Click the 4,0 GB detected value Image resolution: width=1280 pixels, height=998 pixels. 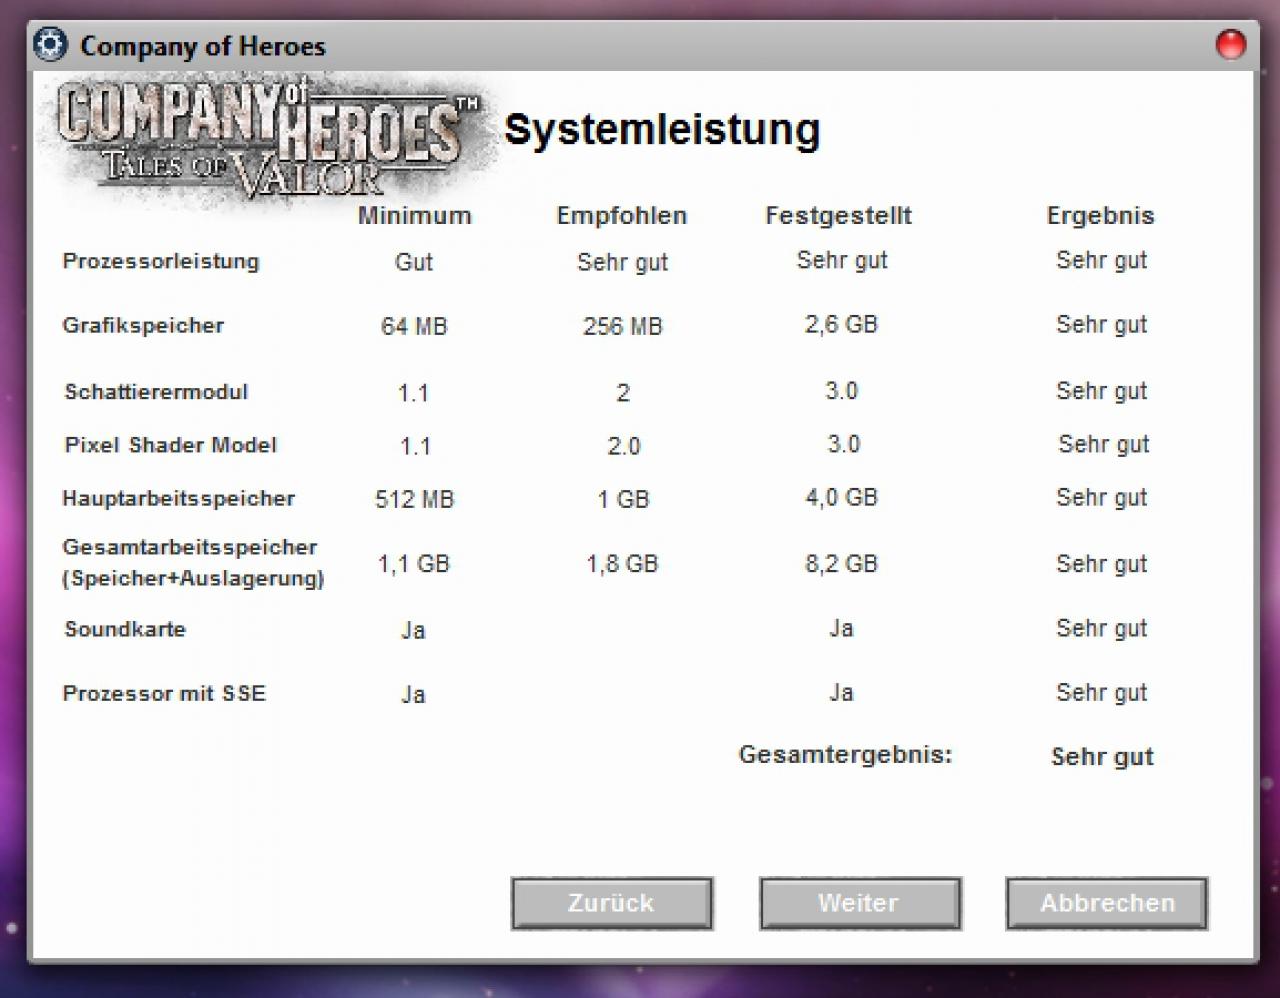pos(841,497)
